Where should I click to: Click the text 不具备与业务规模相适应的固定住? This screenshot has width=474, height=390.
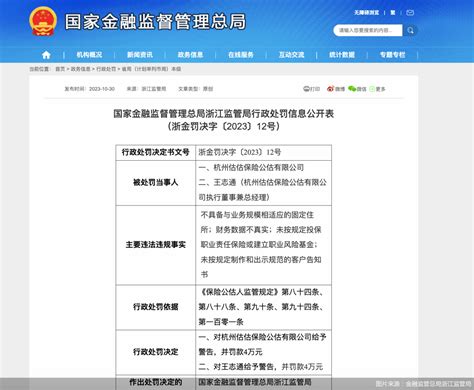[x=257, y=215]
